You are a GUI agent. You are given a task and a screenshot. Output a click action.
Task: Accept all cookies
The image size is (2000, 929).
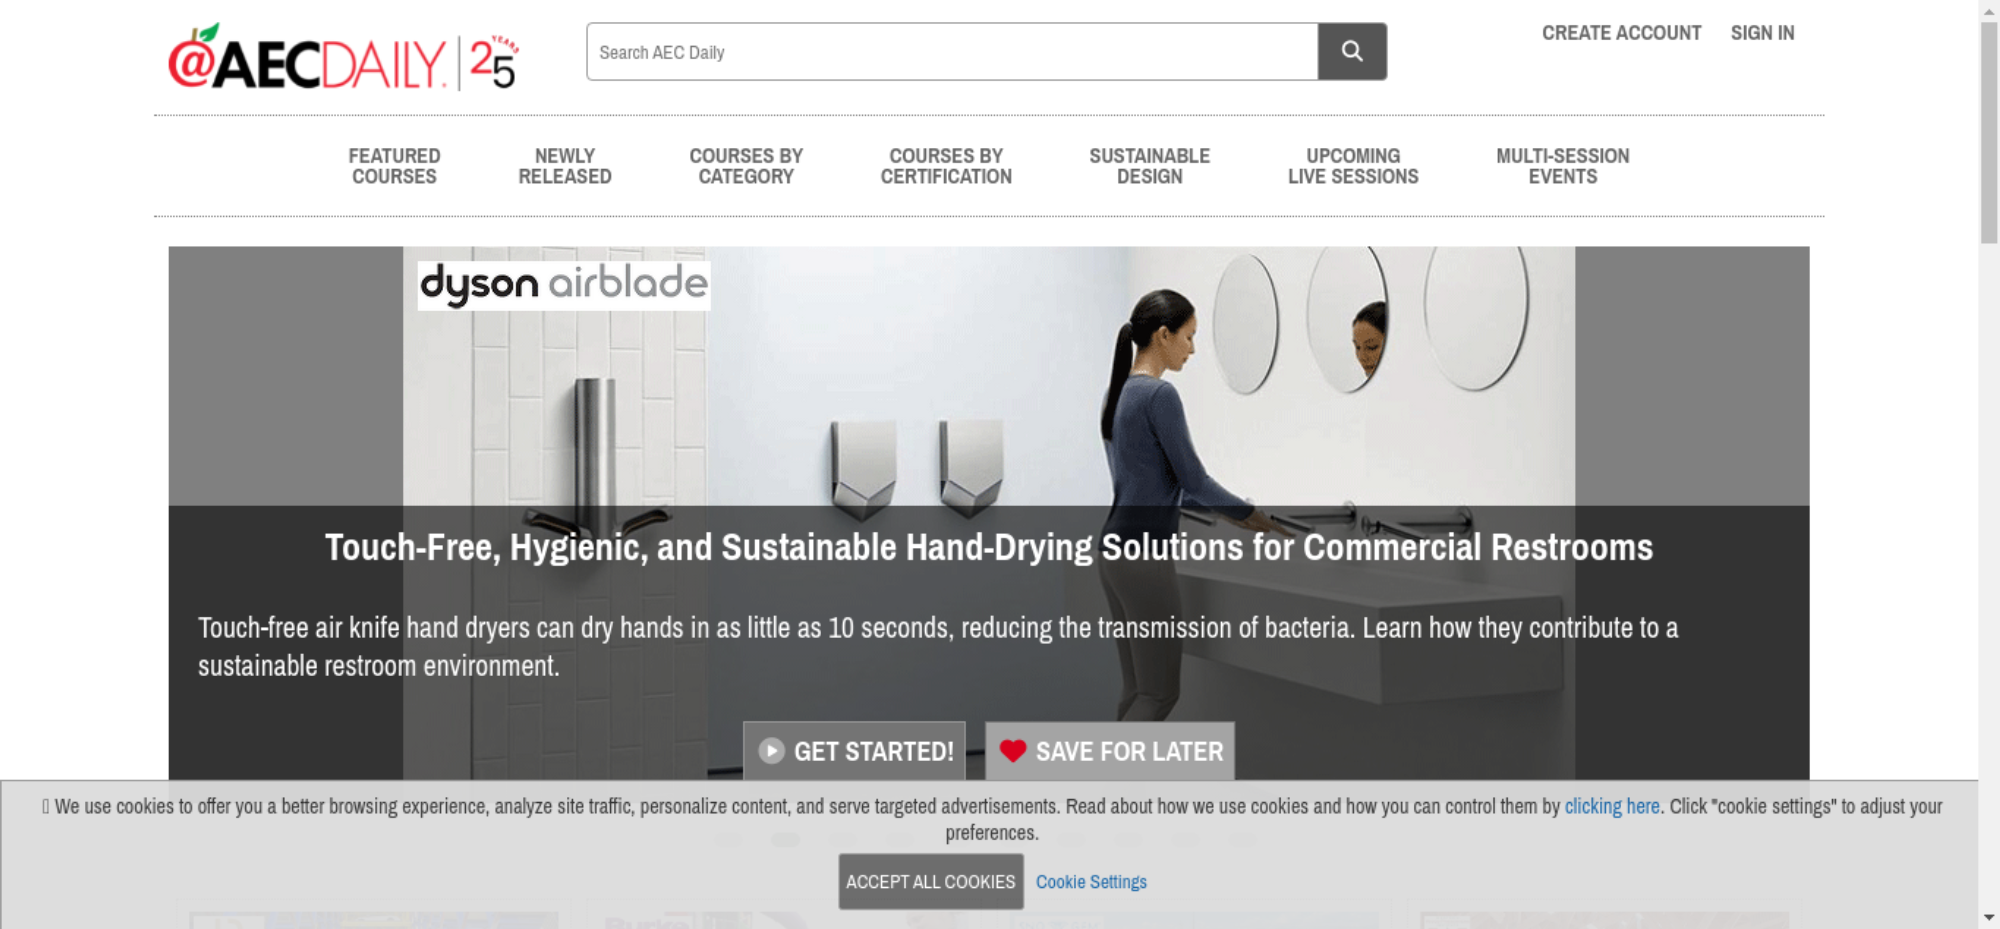click(x=930, y=881)
